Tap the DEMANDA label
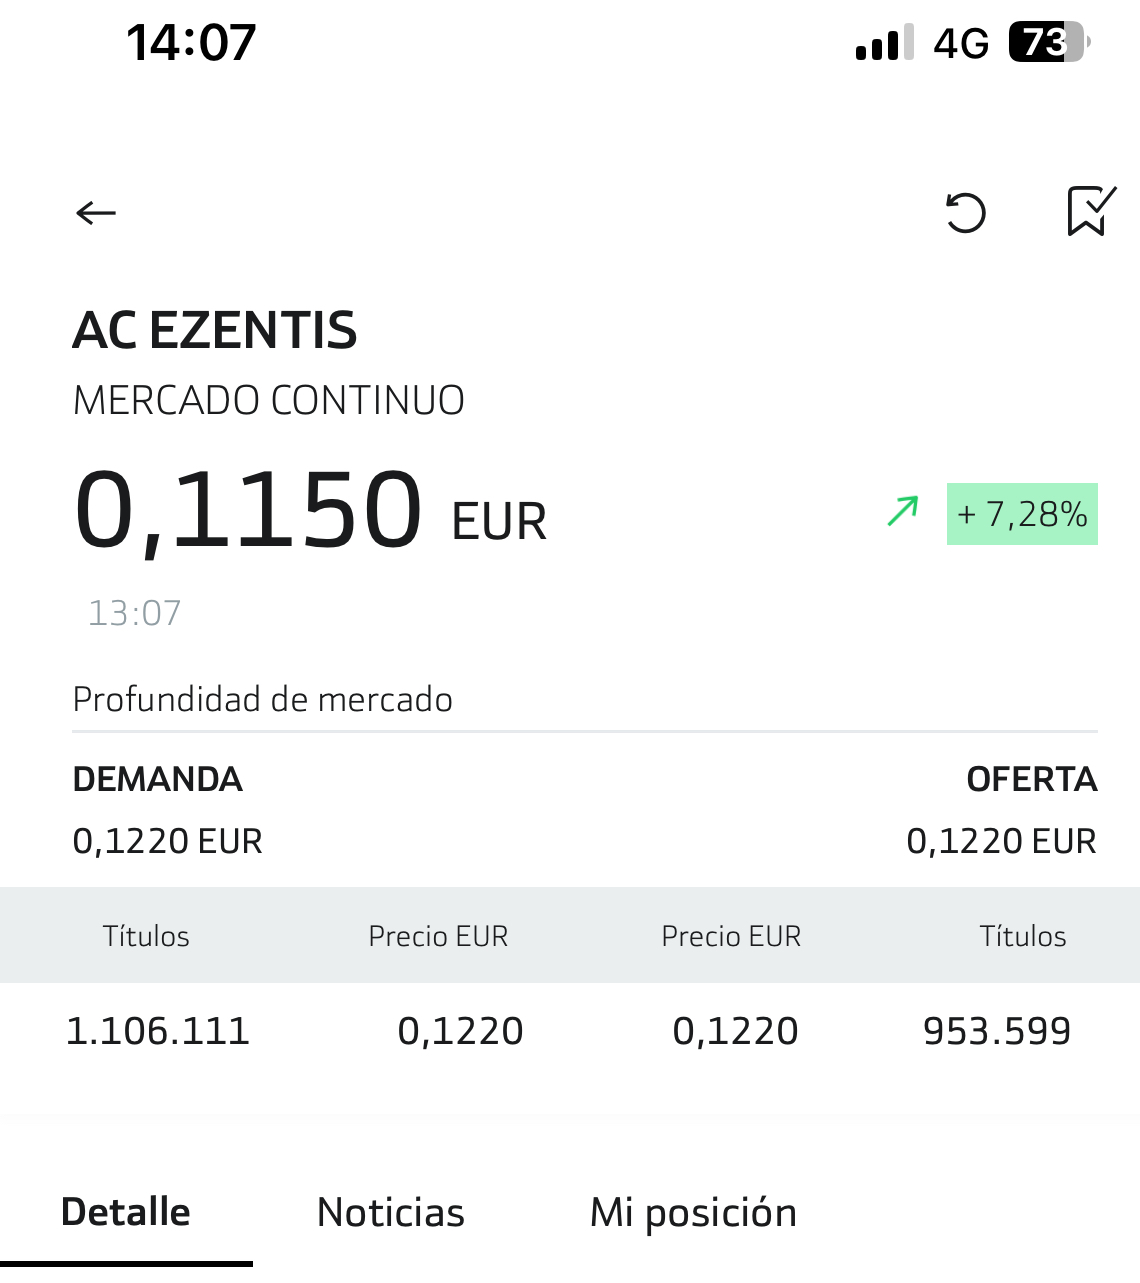This screenshot has height=1283, width=1140. pos(158,779)
